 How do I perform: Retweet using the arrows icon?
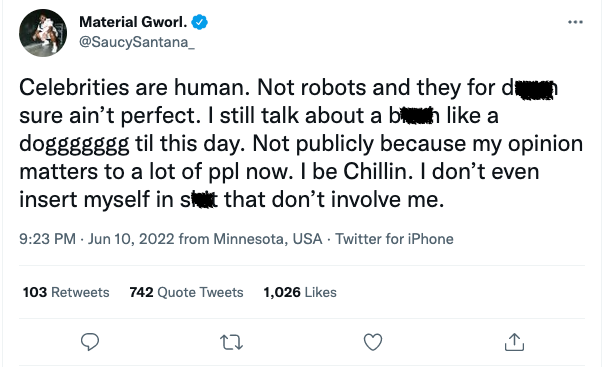231,342
